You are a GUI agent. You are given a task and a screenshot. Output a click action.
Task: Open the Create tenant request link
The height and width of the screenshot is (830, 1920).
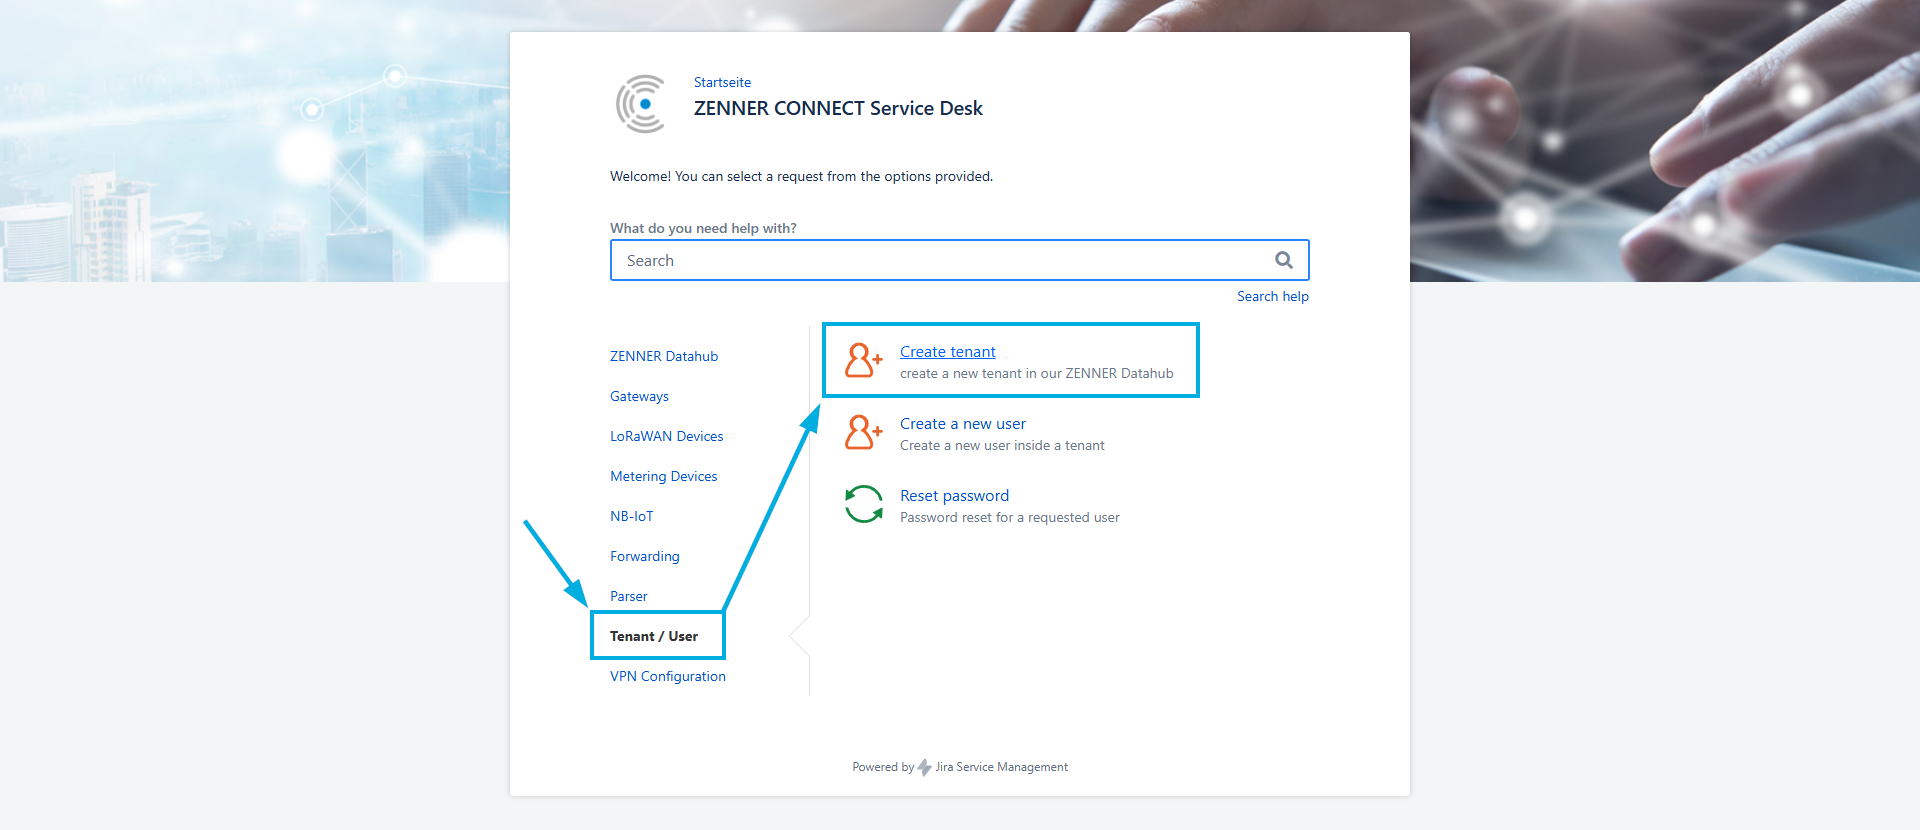pyautogui.click(x=947, y=352)
